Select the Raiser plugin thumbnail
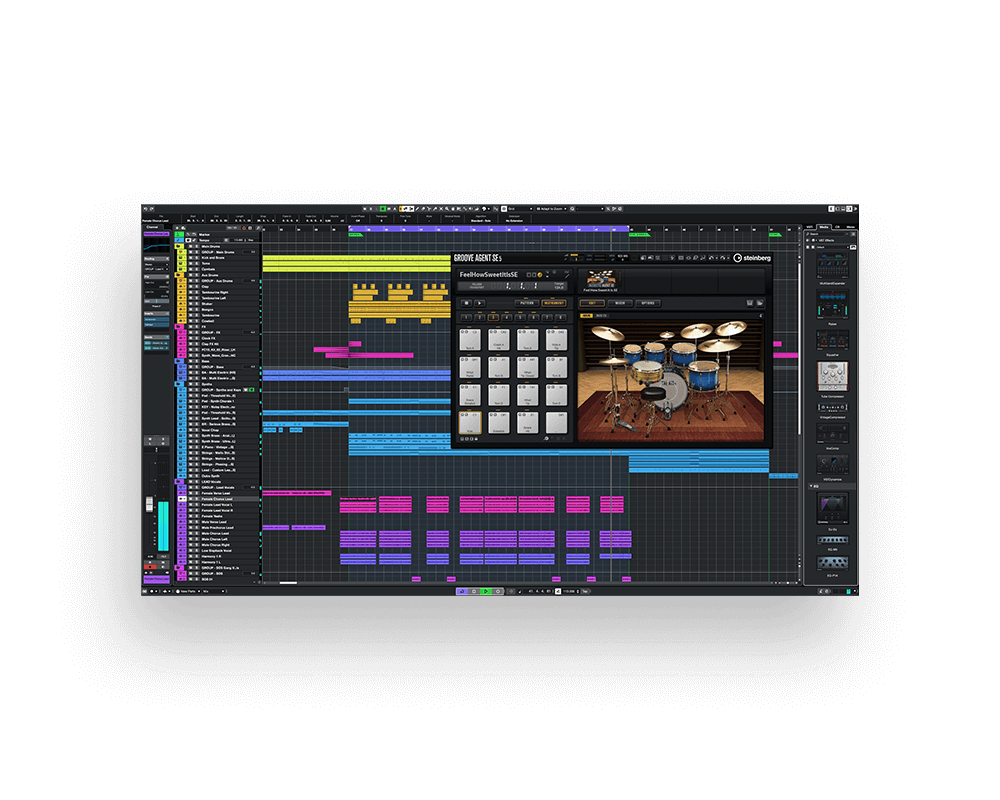Viewport: 1000px width, 800px height. click(x=832, y=305)
